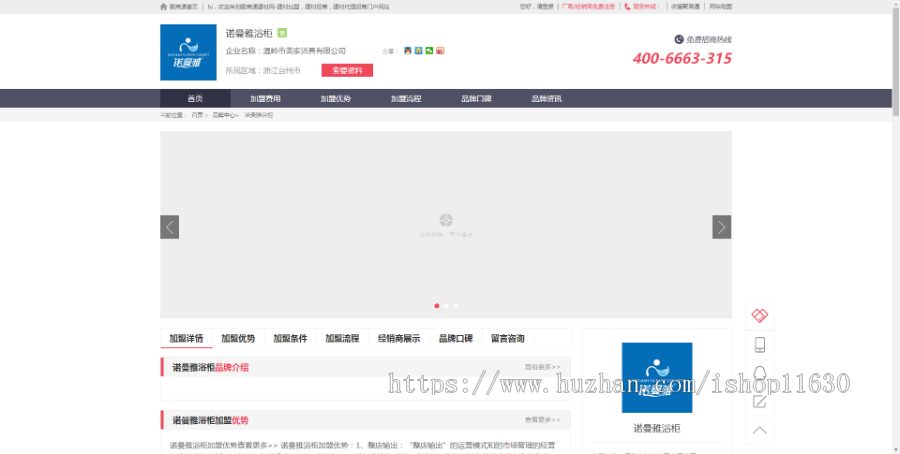
Task: Share via the orange share icon
Action: [440, 51]
